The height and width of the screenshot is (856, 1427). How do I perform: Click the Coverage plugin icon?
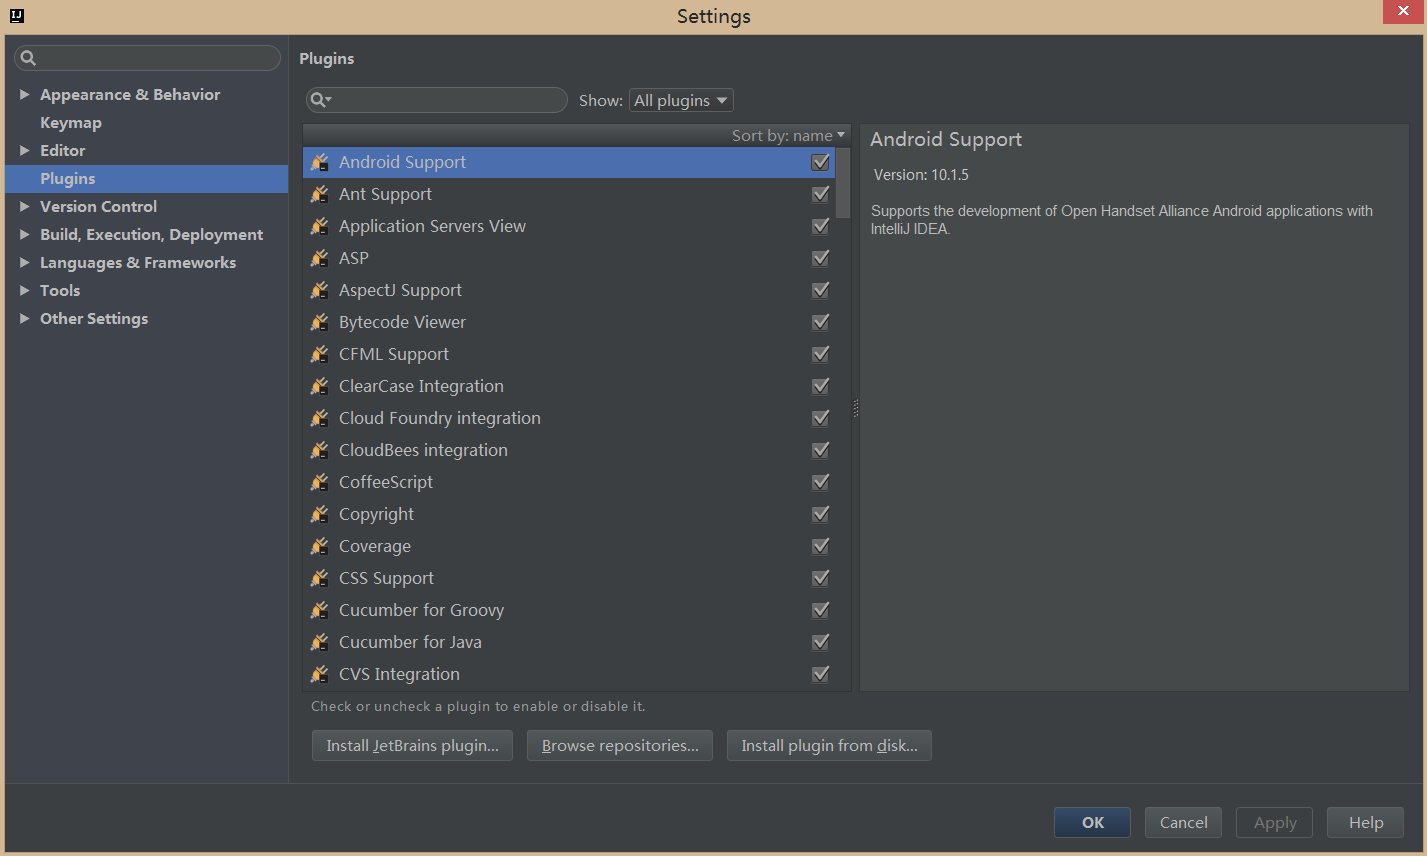coord(320,546)
